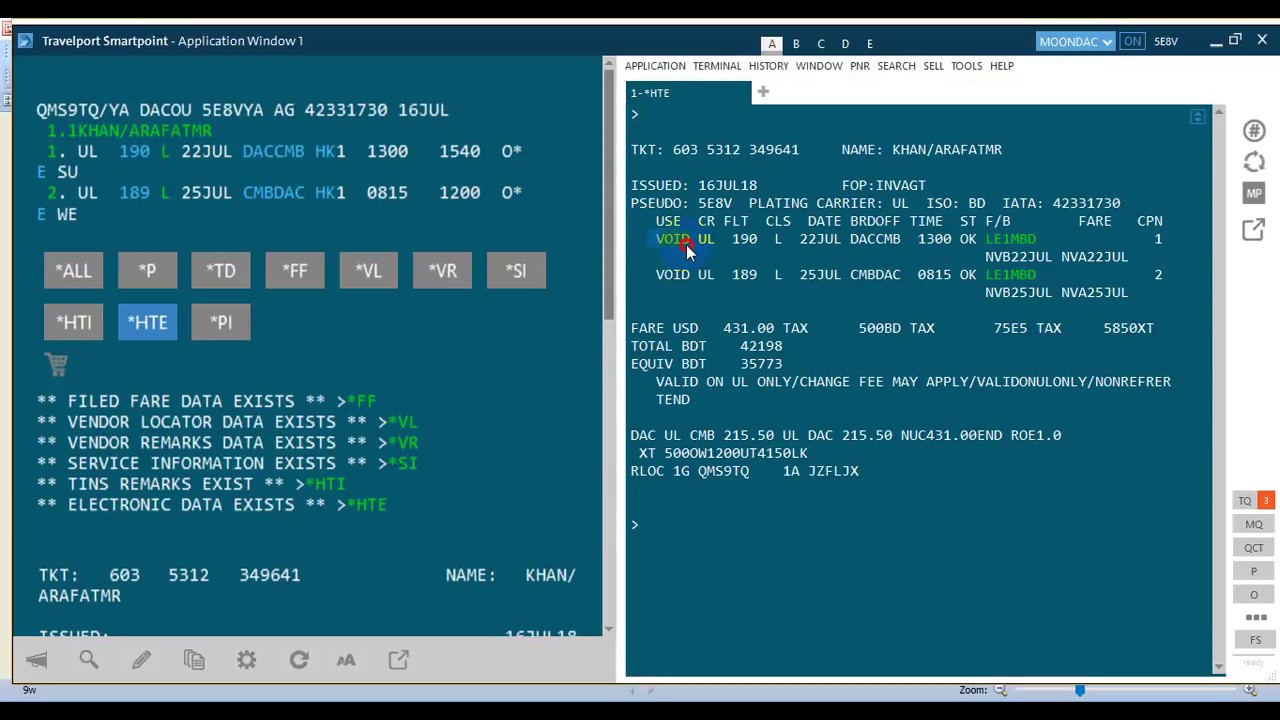This screenshot has width=1280, height=720.
Task: Zoom in with the magnifier plus icon
Action: coord(1250,690)
